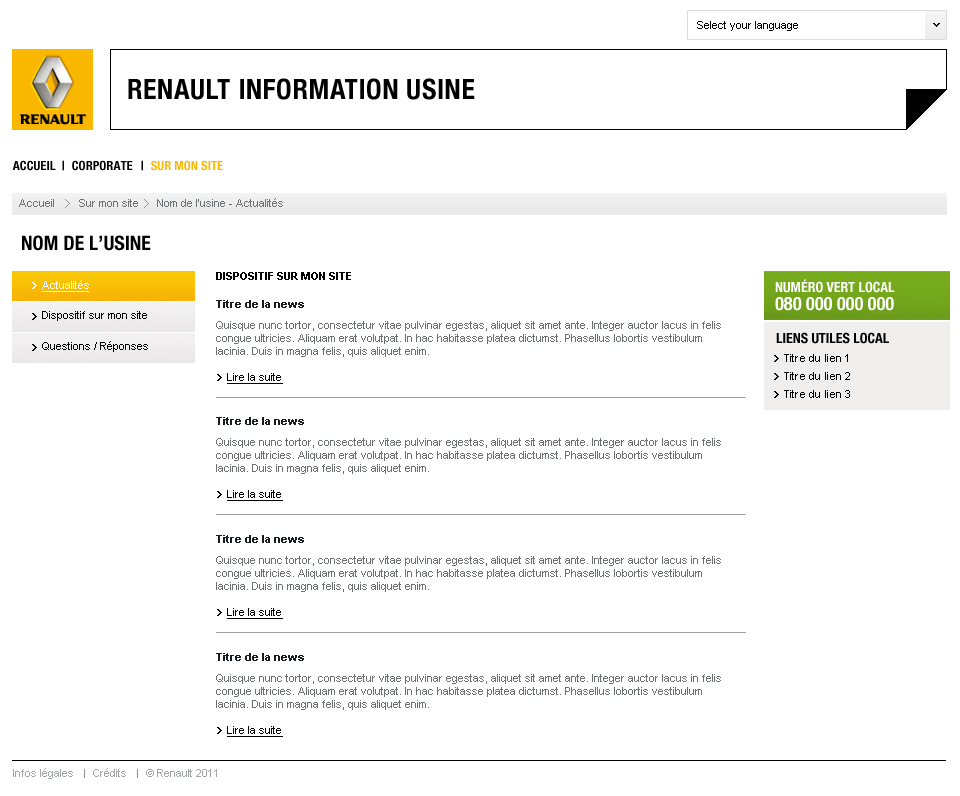Click the Renault logo
Image resolution: width=960 pixels, height=796 pixels.
[x=53, y=89]
